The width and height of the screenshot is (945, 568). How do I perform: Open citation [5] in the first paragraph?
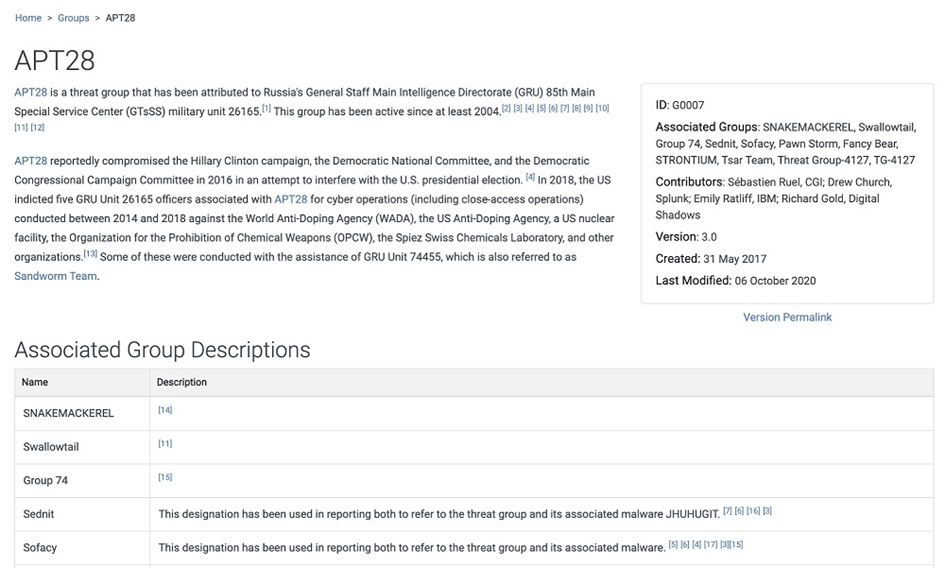(x=541, y=108)
